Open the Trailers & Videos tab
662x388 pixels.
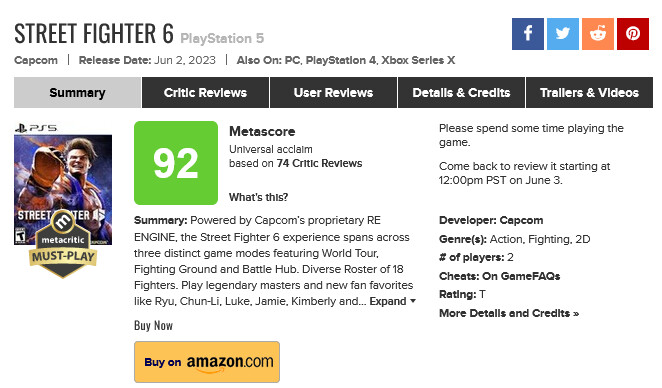589,92
